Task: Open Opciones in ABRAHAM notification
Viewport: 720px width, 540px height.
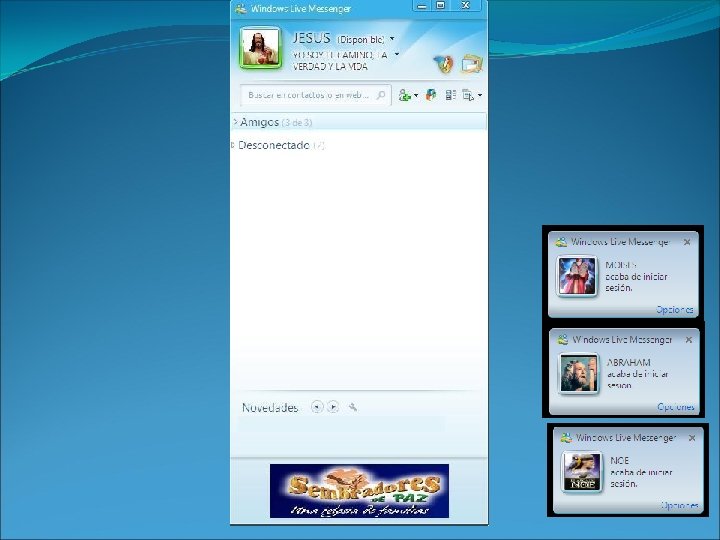Action: click(x=676, y=407)
